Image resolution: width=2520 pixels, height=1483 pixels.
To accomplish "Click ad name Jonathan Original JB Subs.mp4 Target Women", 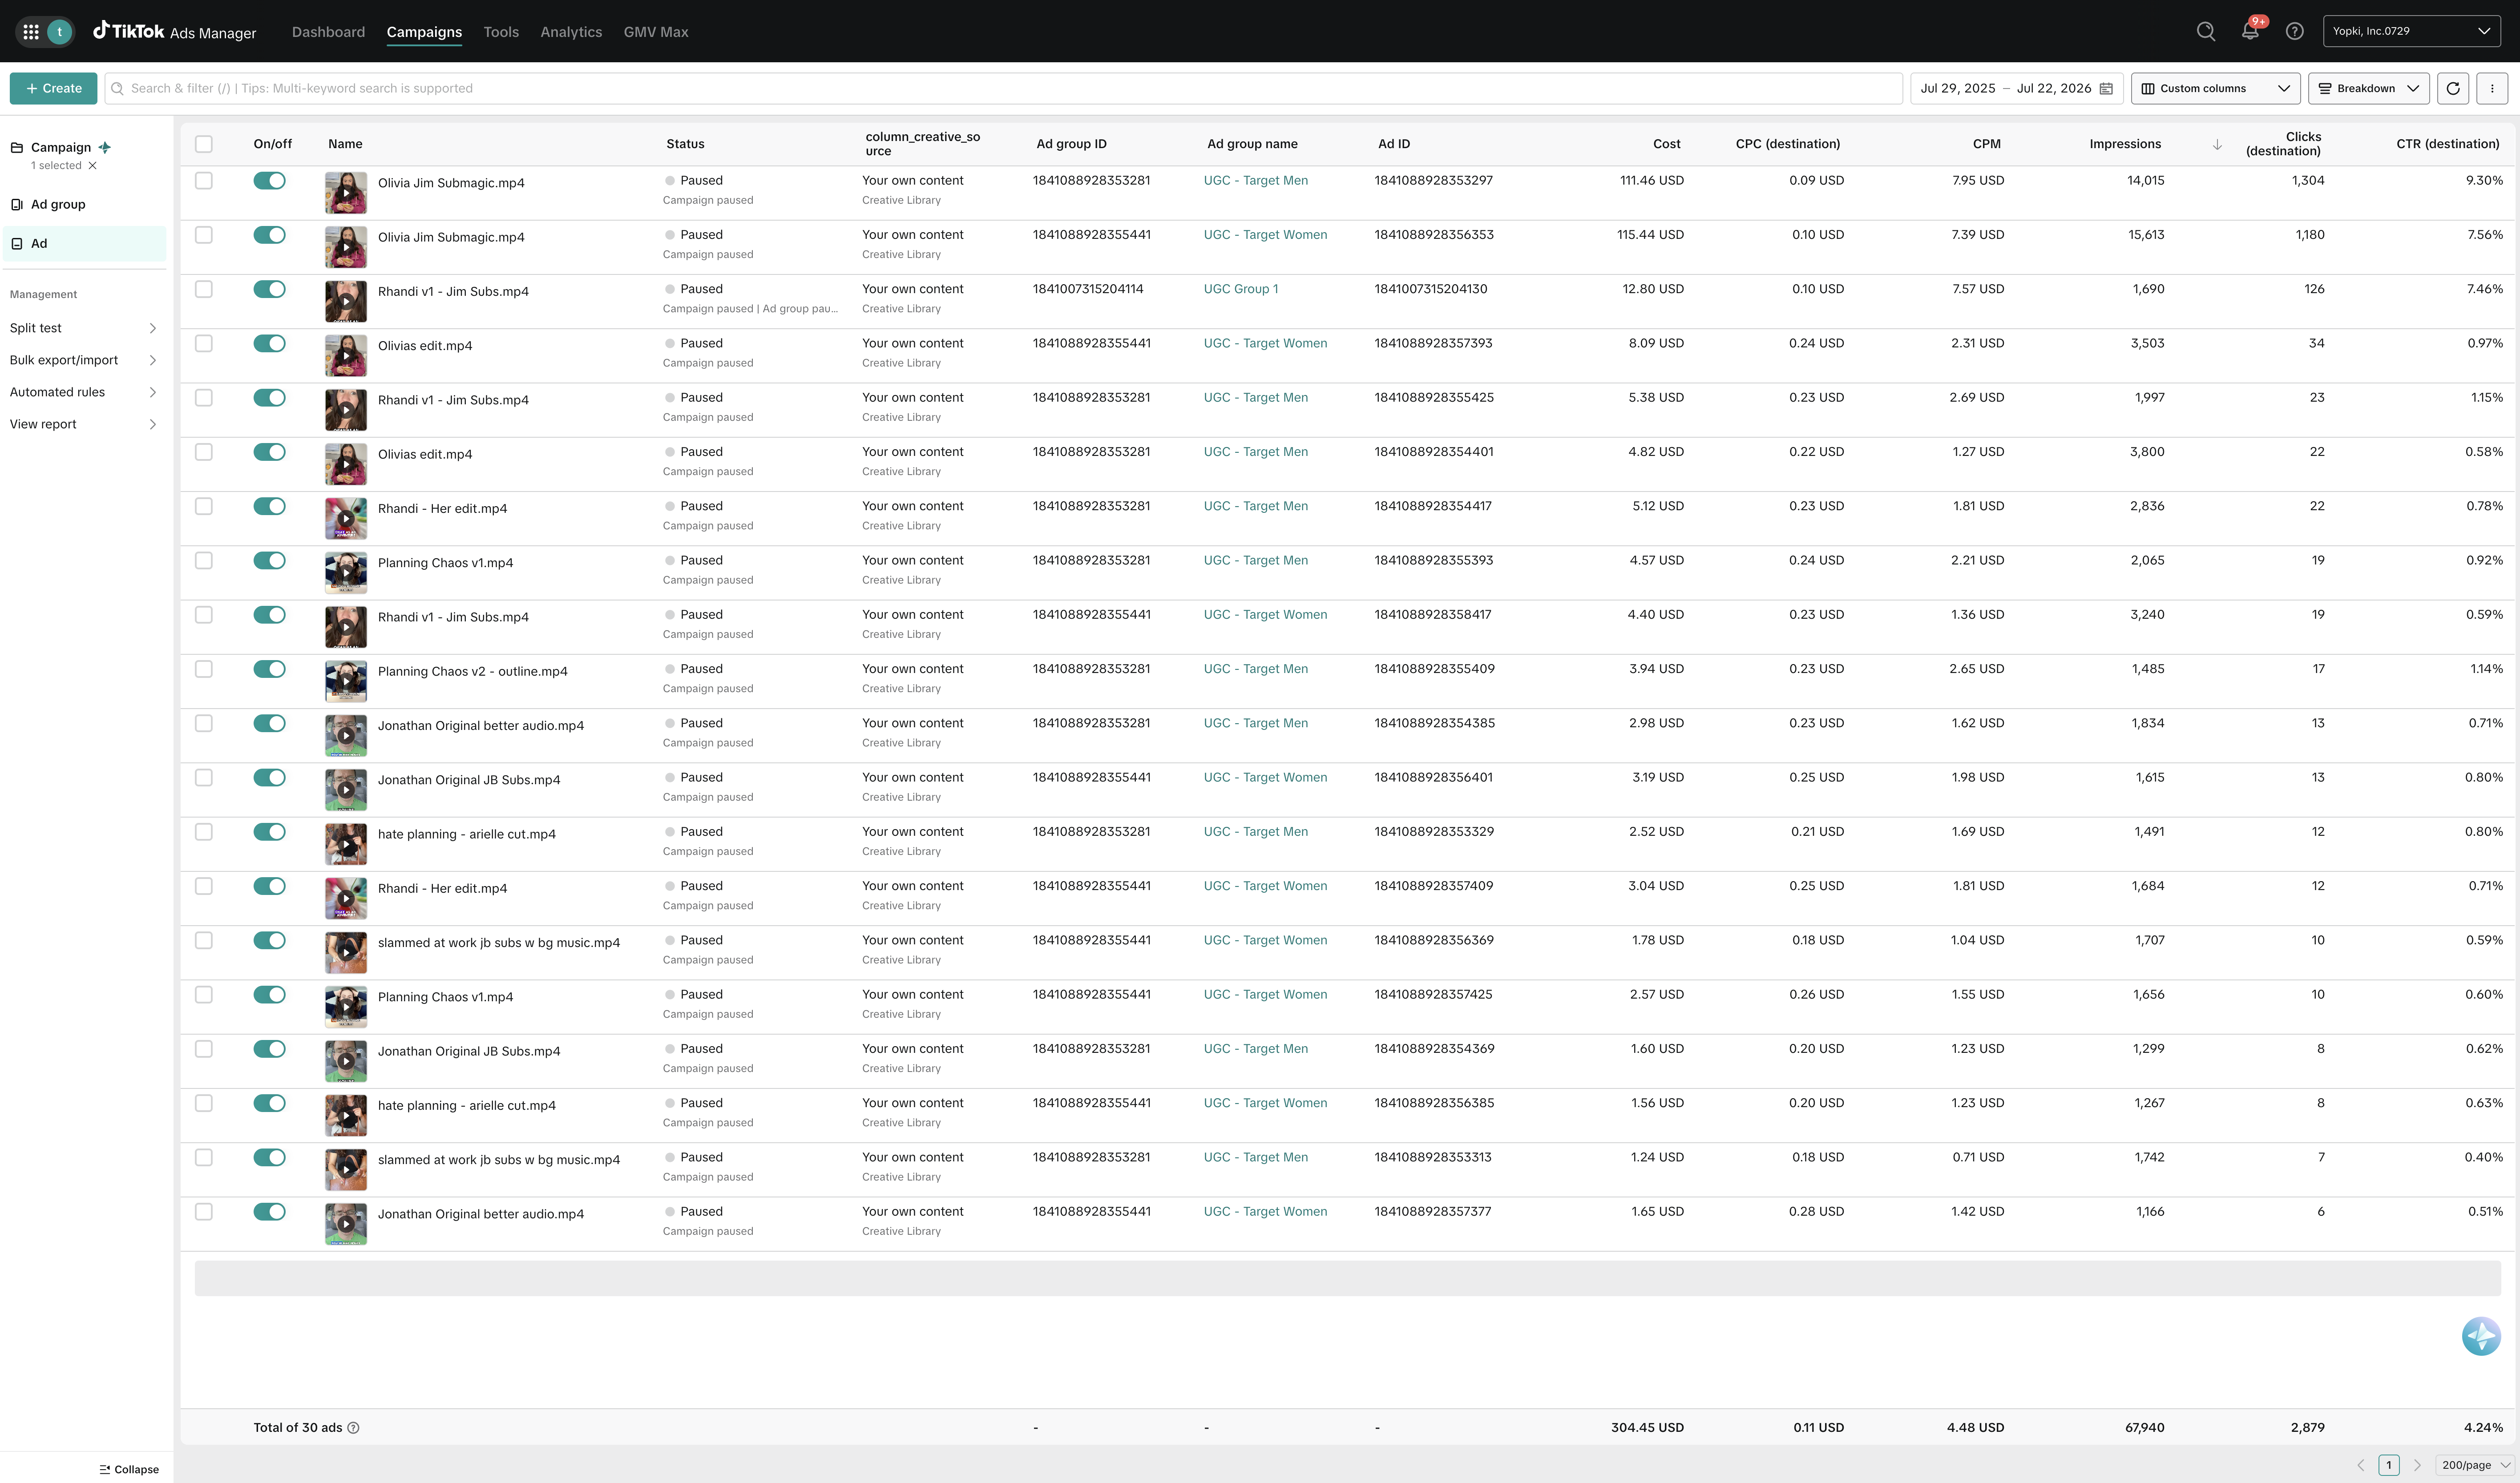I will (x=469, y=780).
